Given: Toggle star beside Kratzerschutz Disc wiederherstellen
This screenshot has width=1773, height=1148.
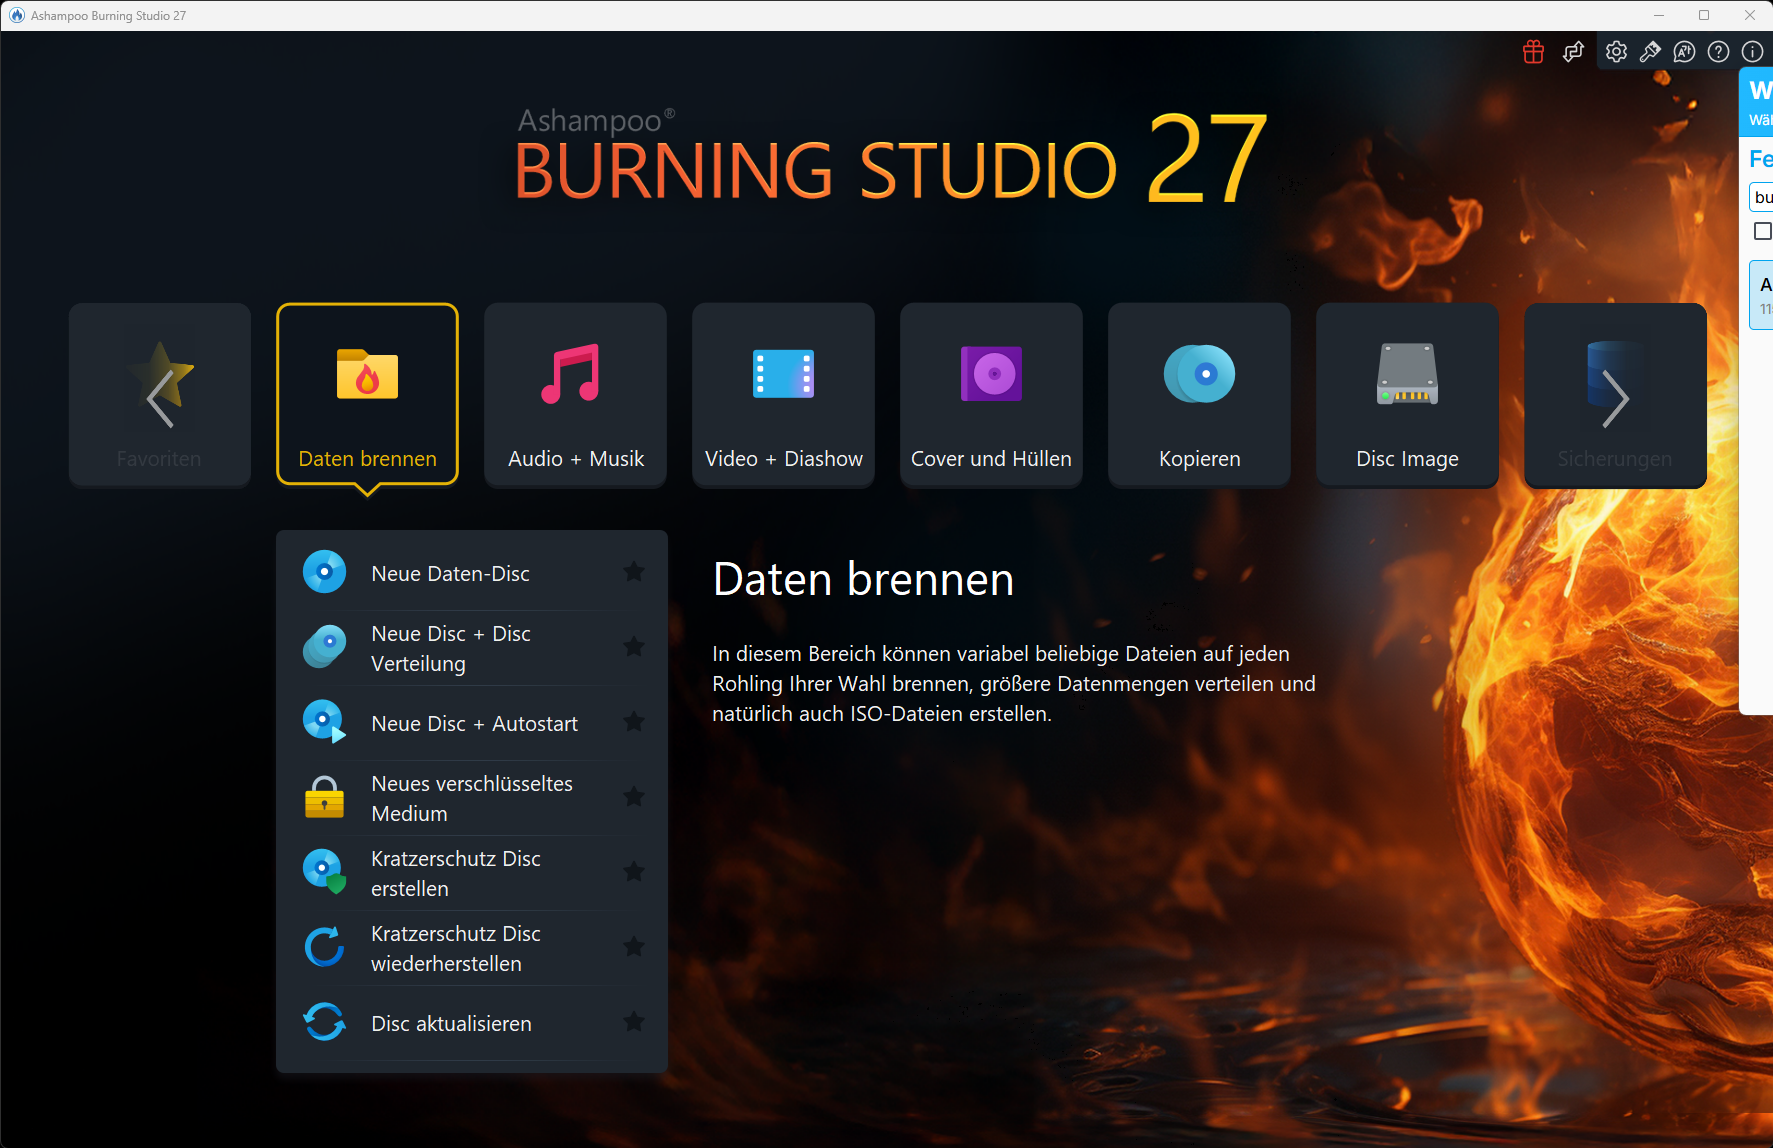Looking at the screenshot, I should tap(634, 946).
